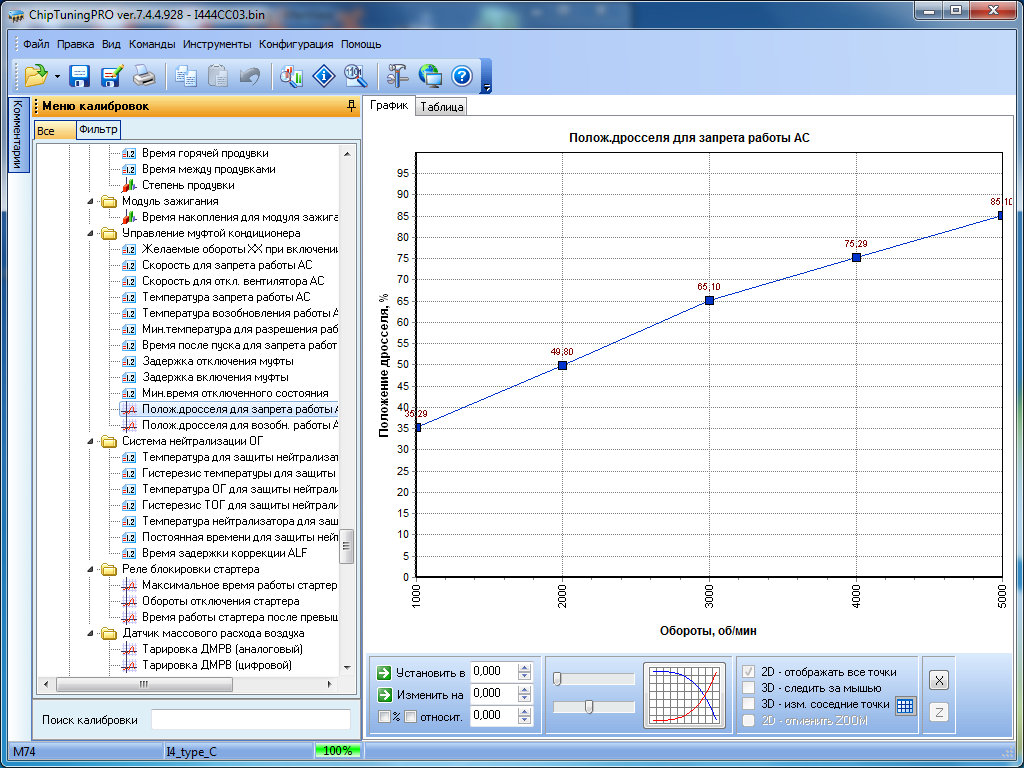Check the 'относит.' checkbox
This screenshot has width=1024, height=768.
tap(410, 716)
